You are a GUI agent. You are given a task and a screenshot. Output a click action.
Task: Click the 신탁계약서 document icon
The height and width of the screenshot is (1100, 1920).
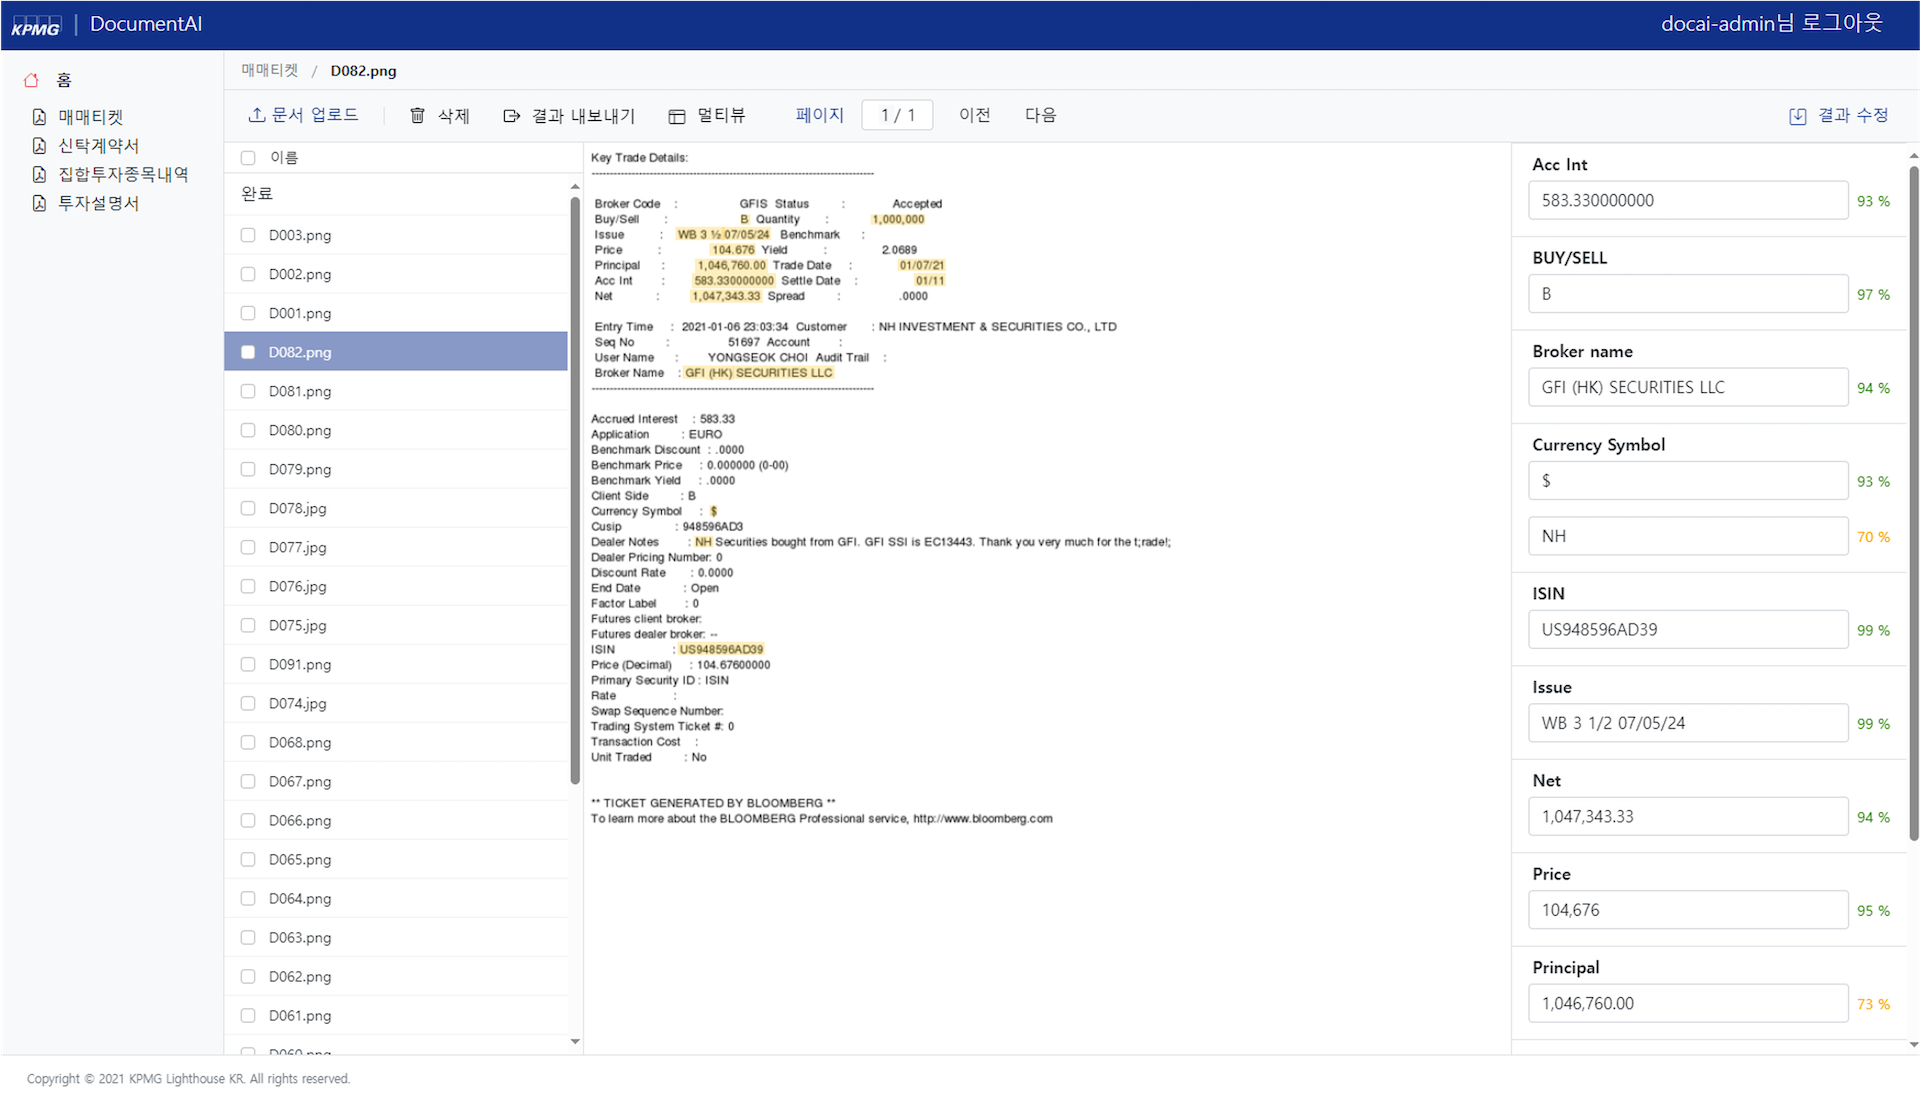pyautogui.click(x=39, y=146)
